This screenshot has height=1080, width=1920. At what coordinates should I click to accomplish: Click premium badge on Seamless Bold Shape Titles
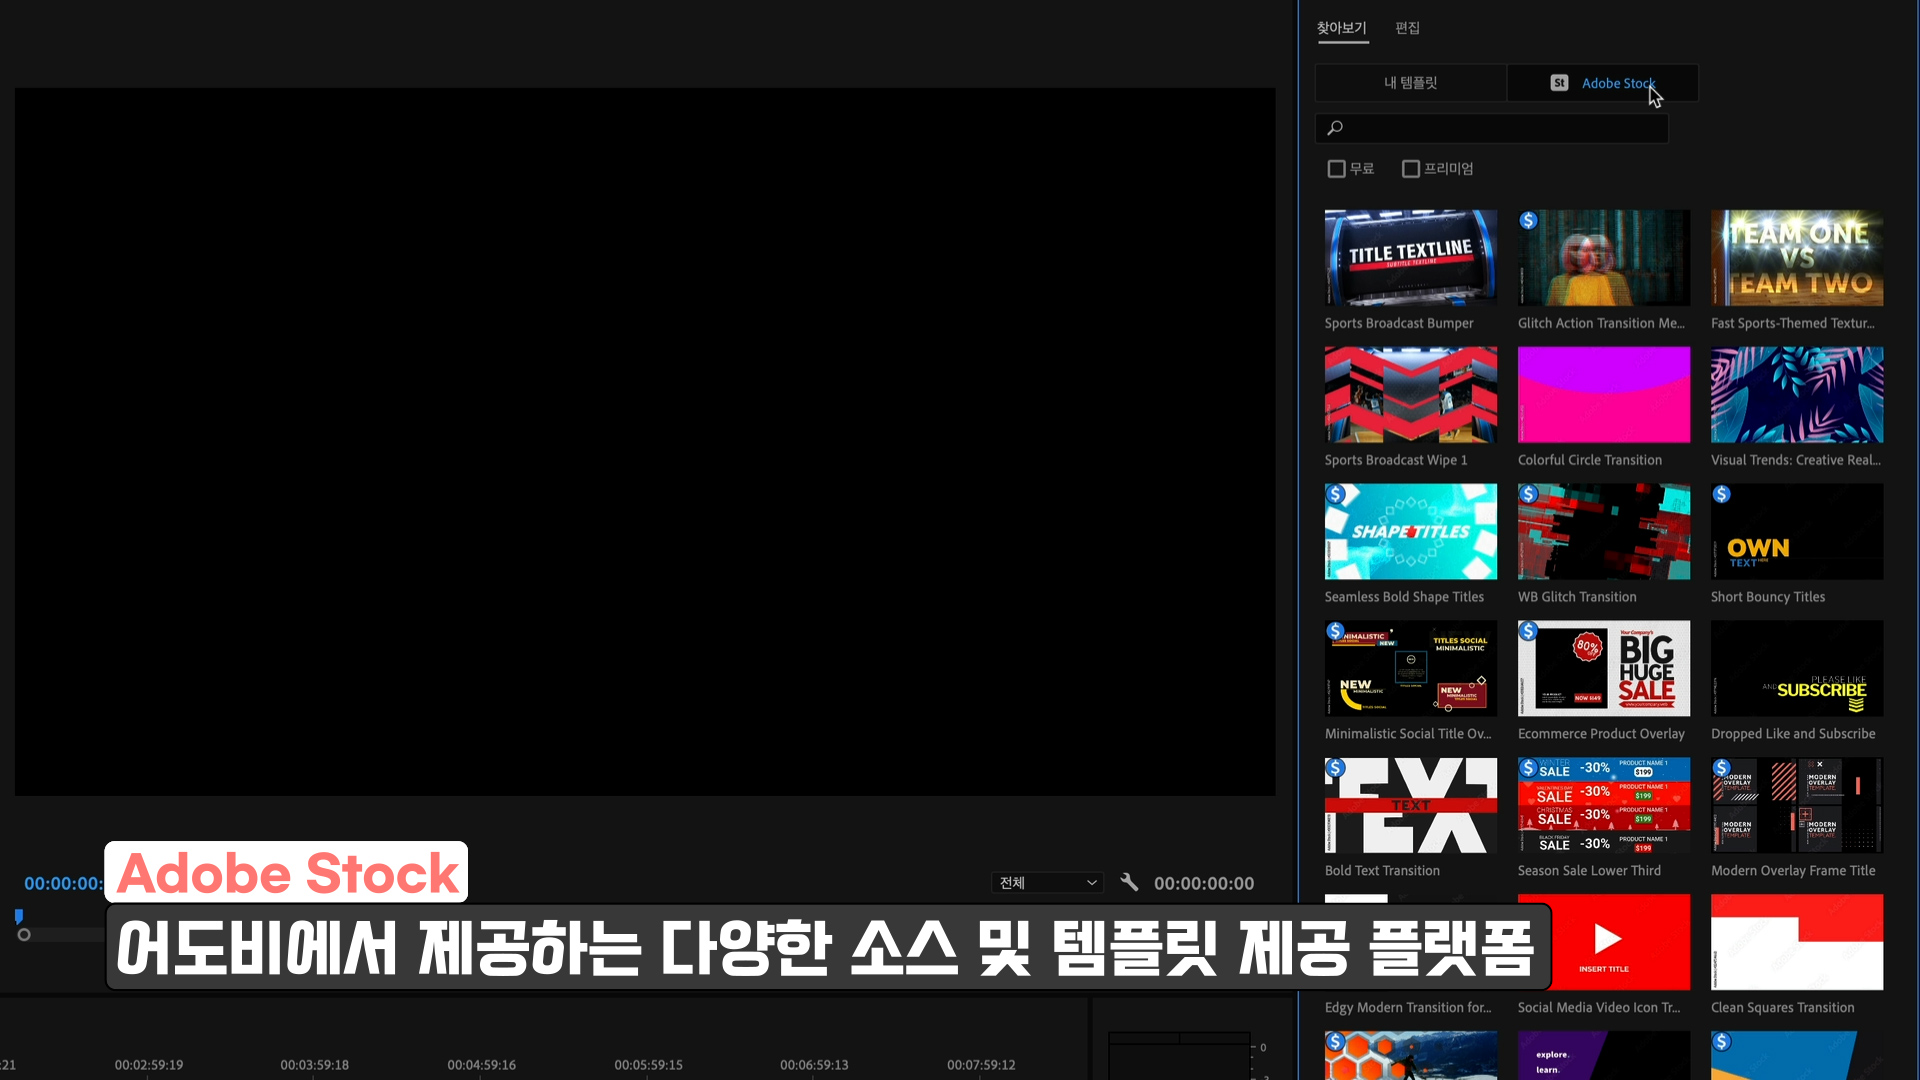(x=1335, y=494)
